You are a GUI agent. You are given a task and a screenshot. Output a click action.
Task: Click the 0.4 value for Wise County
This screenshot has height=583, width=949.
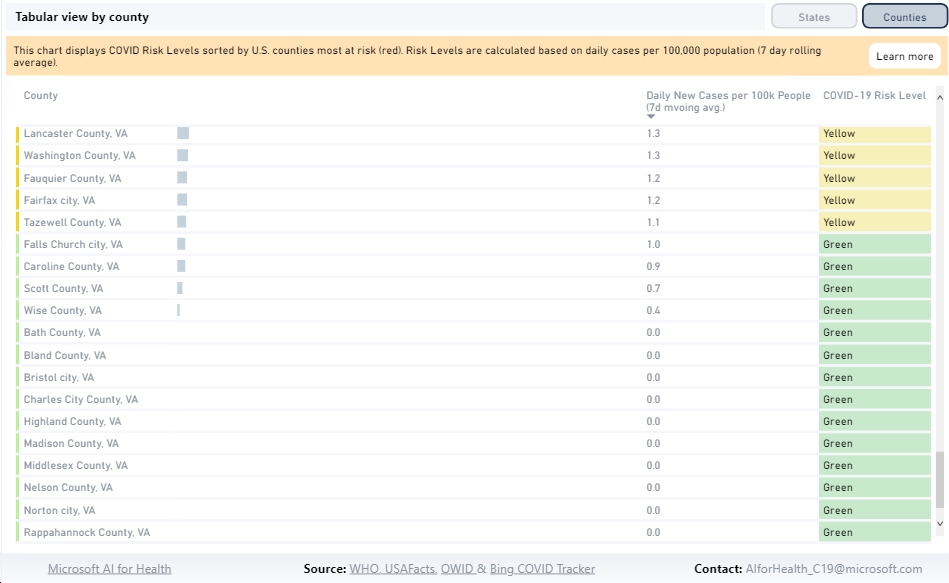tap(653, 311)
